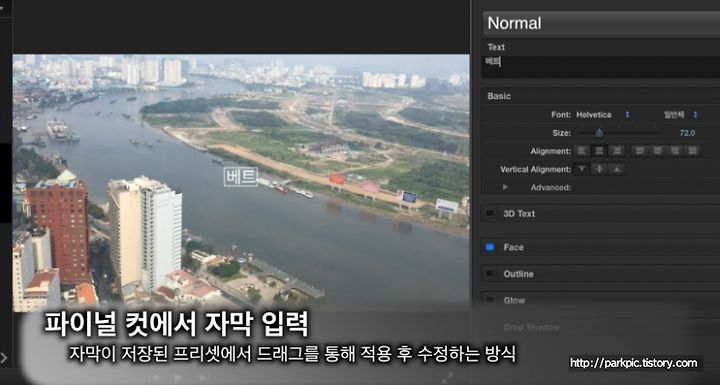
Task: Click the Vertical Alignment: label
Action: 535,170
